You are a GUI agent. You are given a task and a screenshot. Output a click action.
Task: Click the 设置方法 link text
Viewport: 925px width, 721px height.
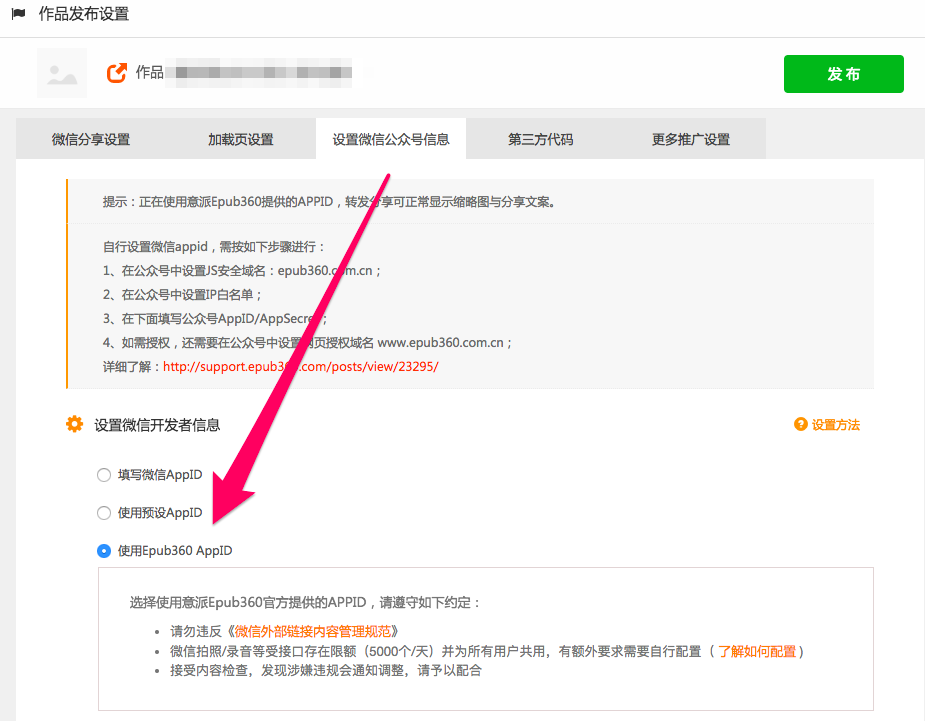pyautogui.click(x=836, y=425)
